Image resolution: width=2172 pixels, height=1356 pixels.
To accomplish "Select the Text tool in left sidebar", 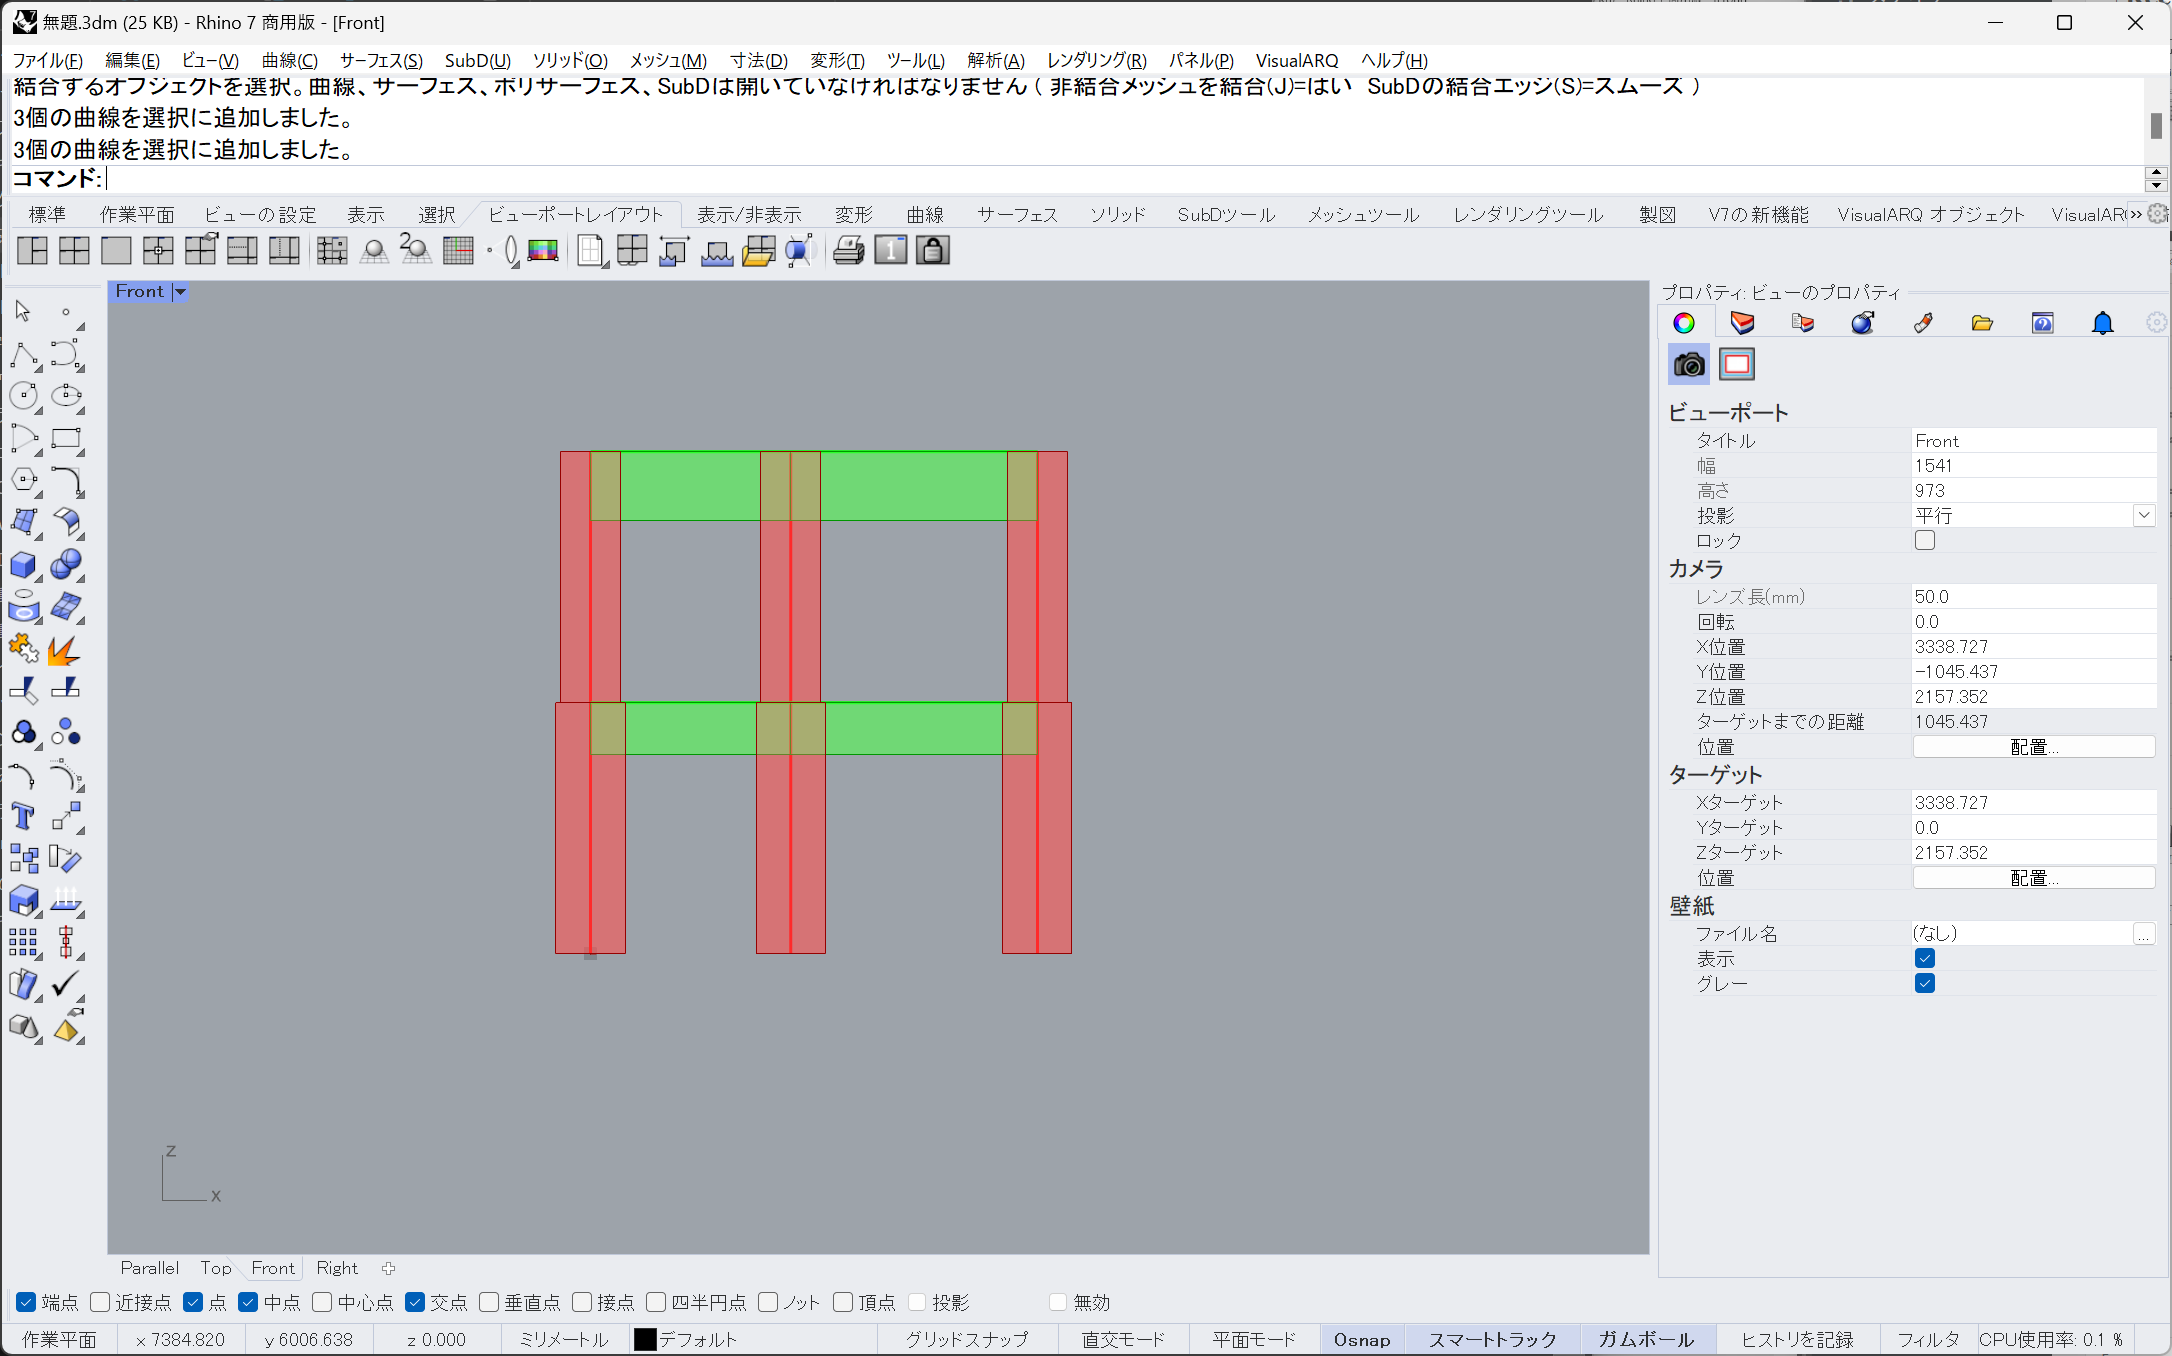I will click(x=23, y=817).
